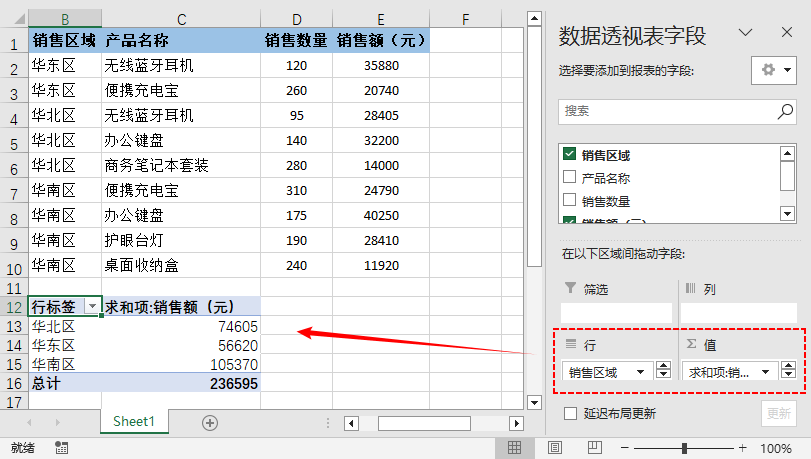Open the pivot field pane tools gear menu
Screen dimensions: 811x459
pyautogui.click(x=774, y=70)
